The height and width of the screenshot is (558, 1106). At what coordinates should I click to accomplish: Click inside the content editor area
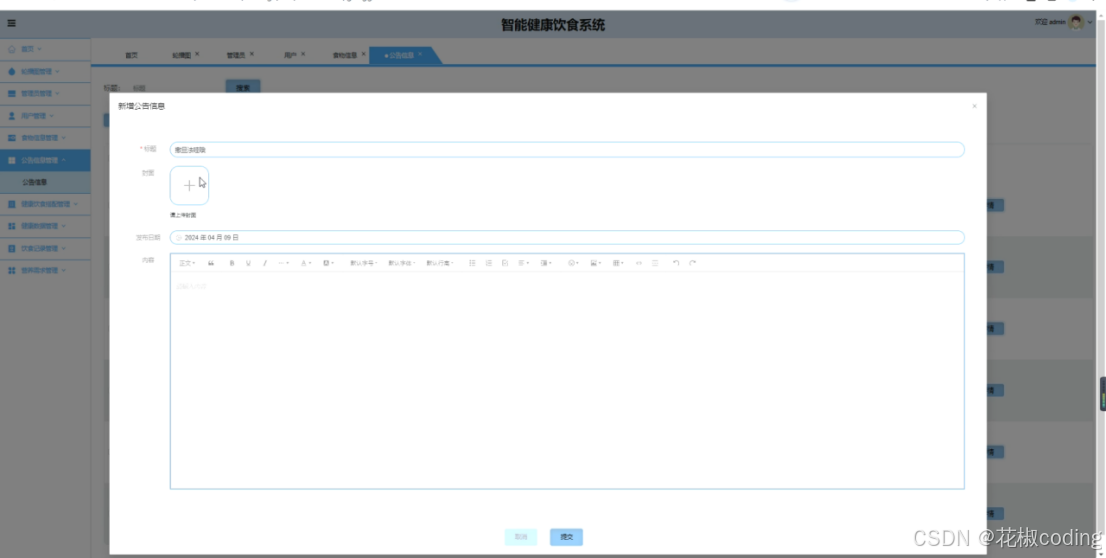pyautogui.click(x=566, y=380)
